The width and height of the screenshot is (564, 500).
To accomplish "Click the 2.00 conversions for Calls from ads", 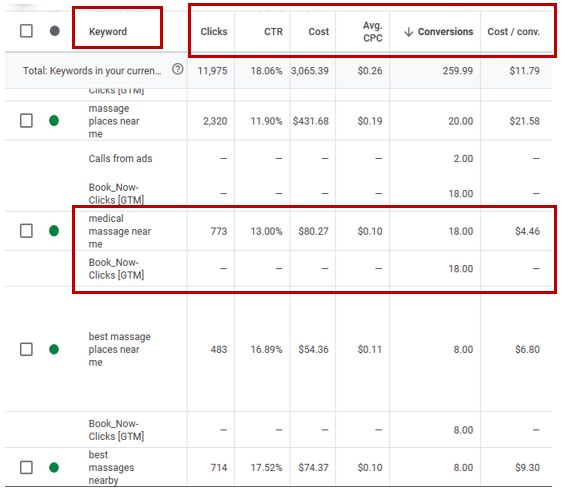I will pos(463,159).
